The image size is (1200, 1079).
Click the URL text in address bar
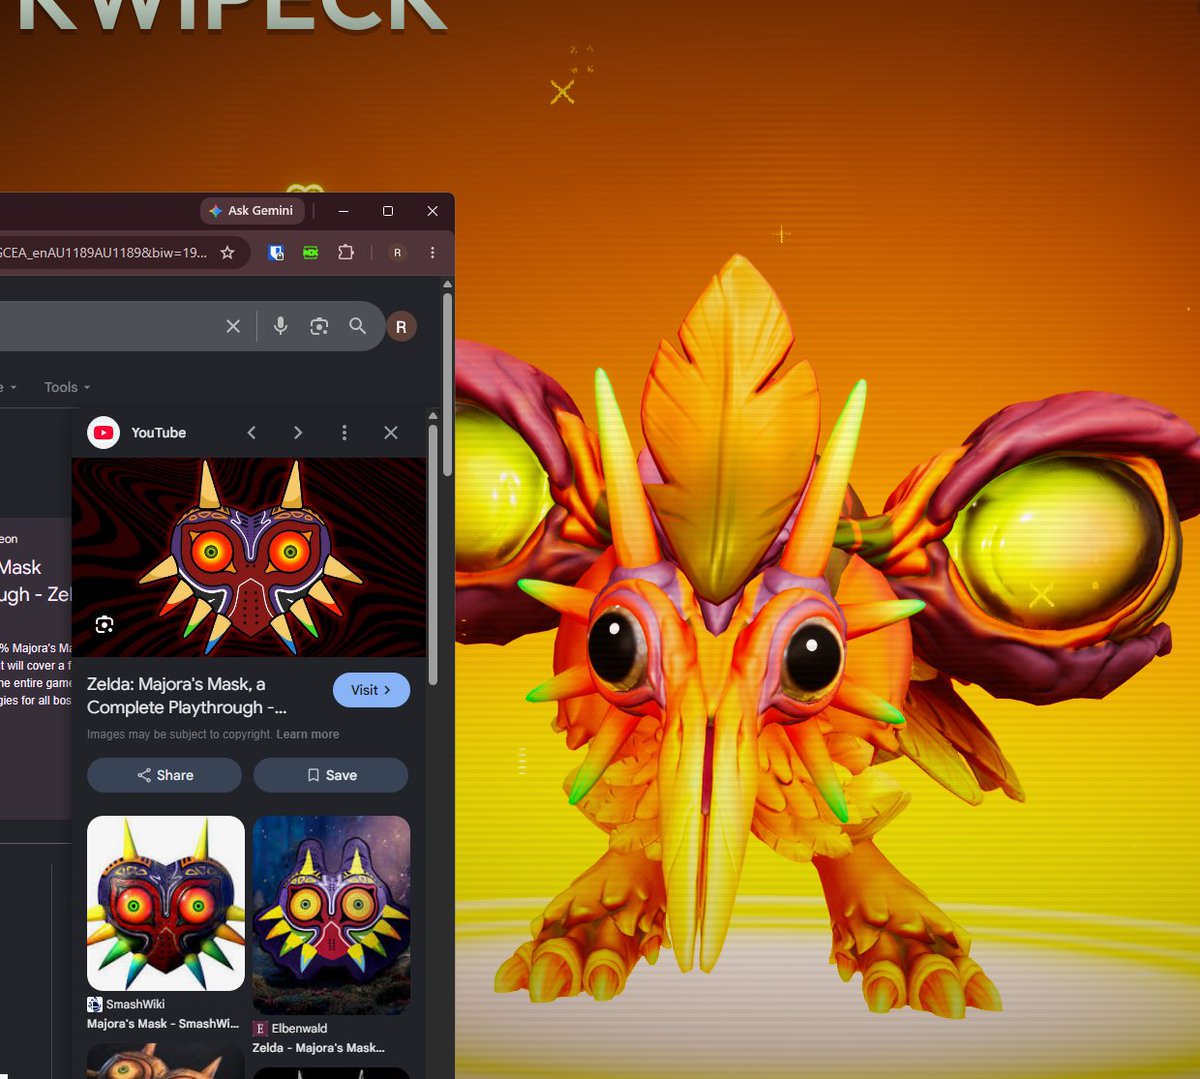click(x=104, y=253)
